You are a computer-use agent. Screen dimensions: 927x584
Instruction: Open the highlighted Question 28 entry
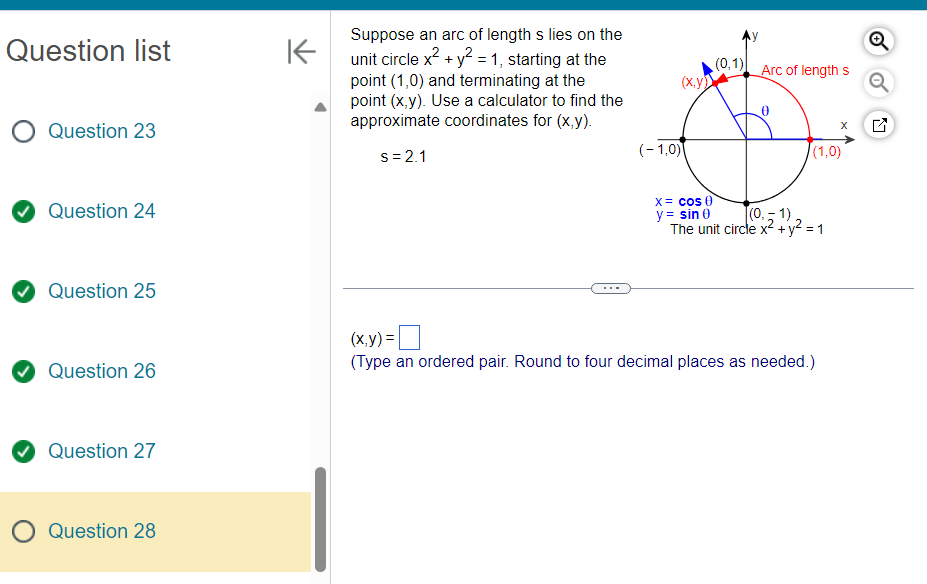pos(102,531)
